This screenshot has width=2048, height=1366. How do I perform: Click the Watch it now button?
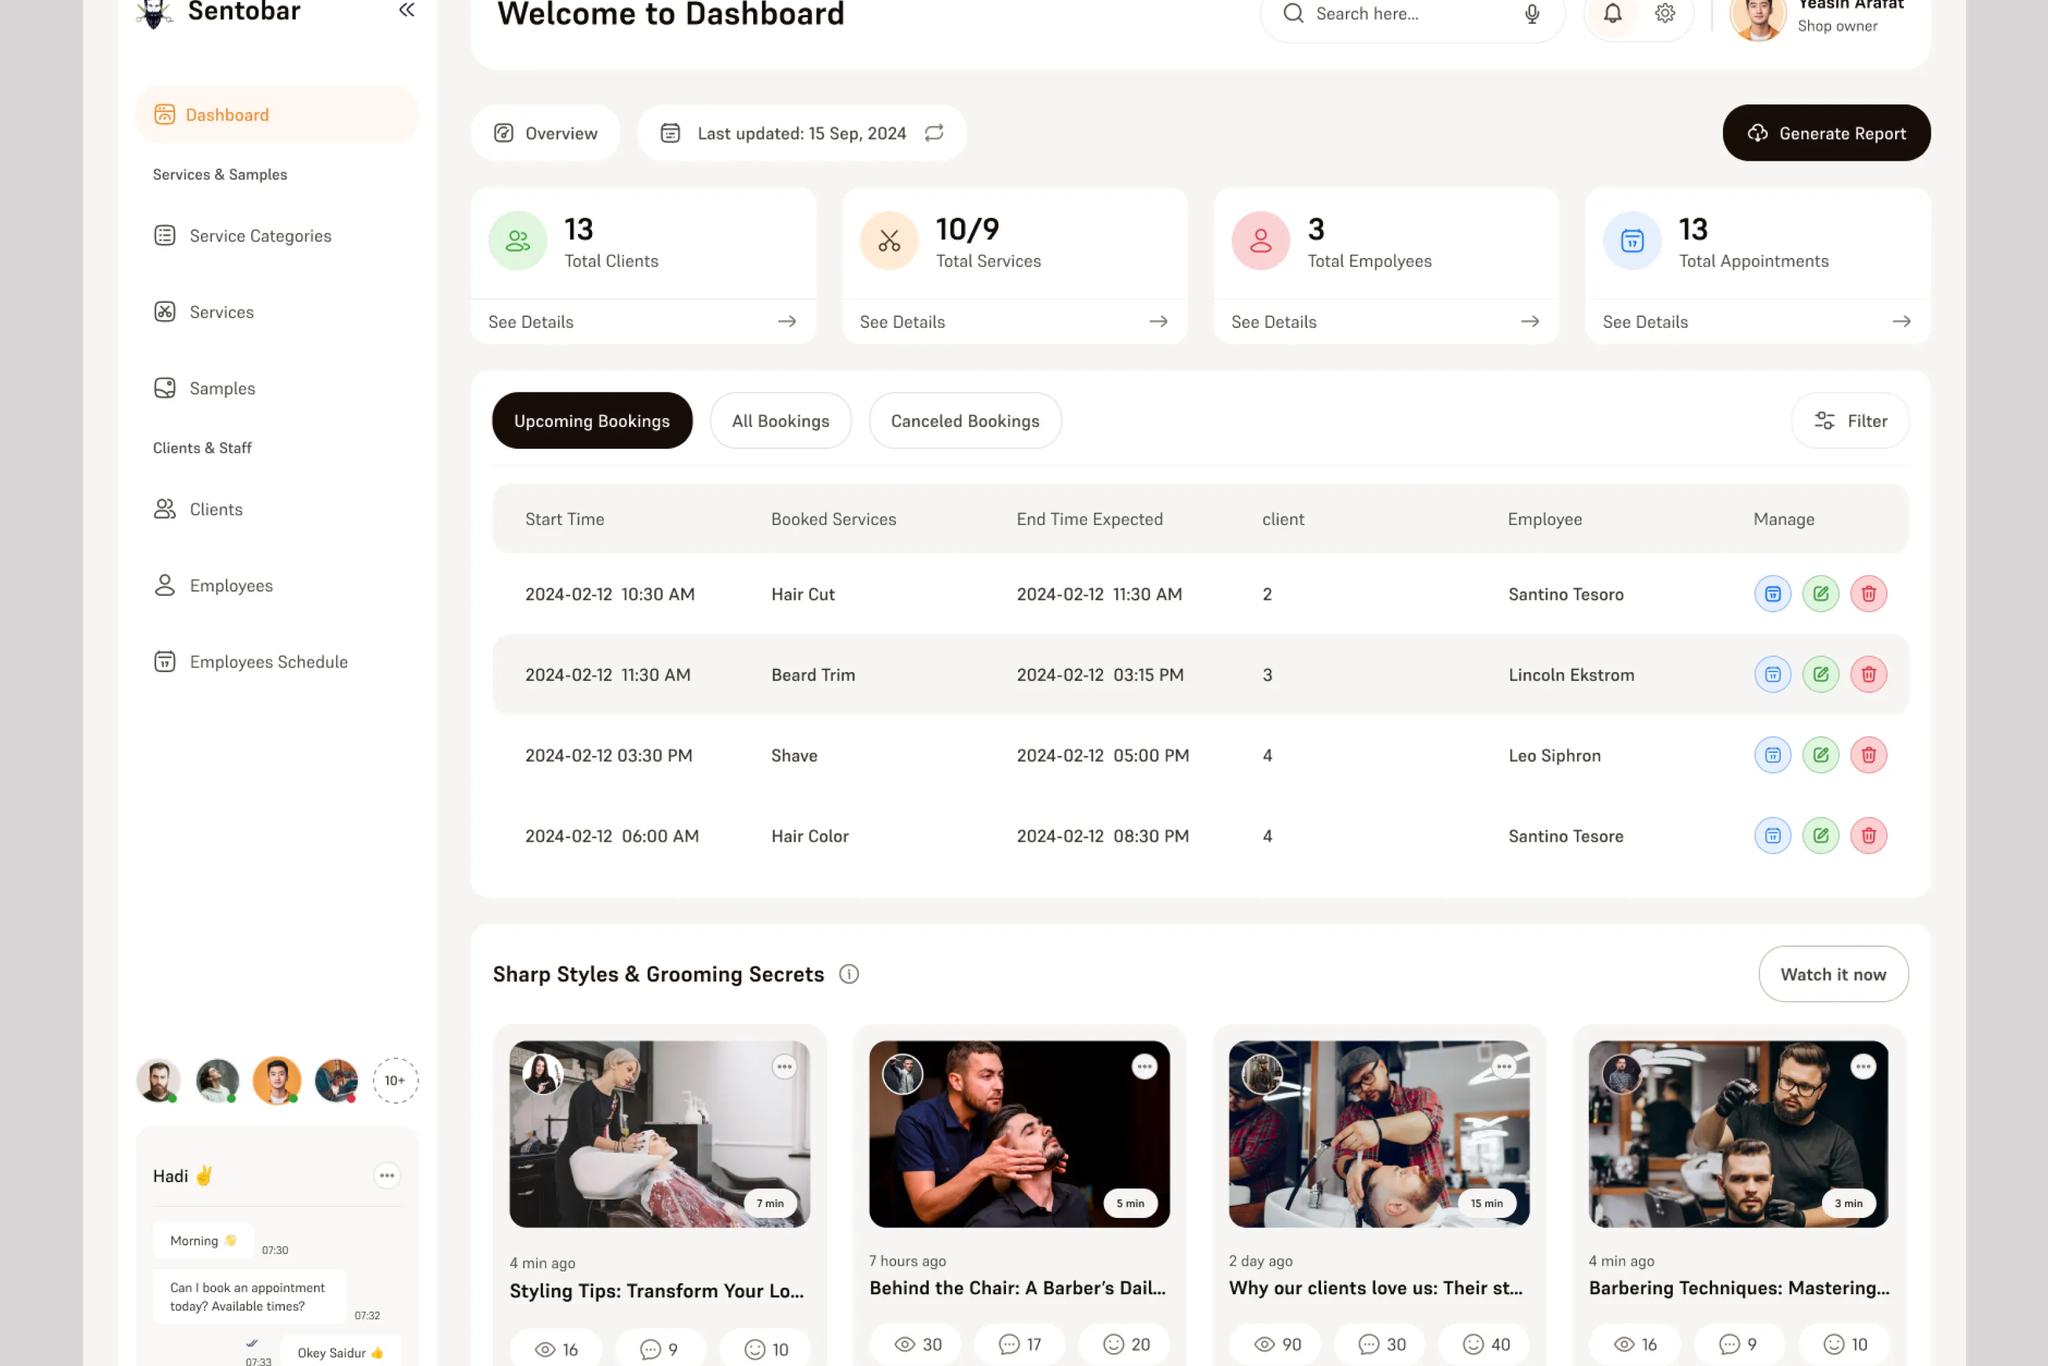click(x=1833, y=974)
